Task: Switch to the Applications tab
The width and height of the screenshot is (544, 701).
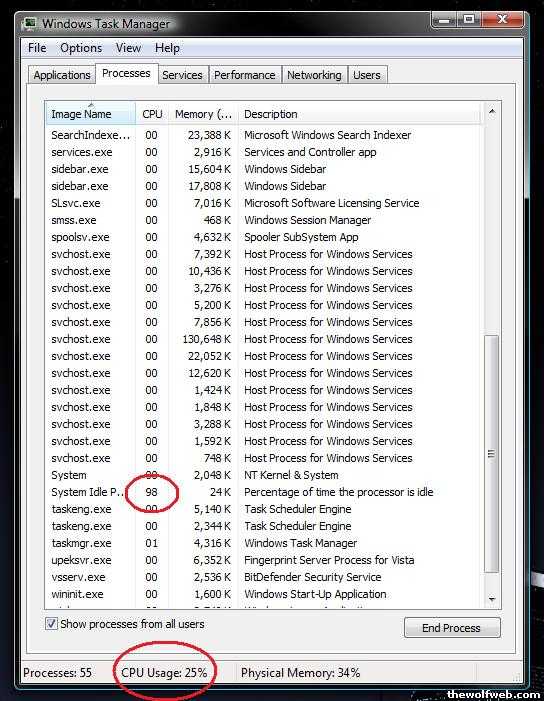Action: (62, 75)
